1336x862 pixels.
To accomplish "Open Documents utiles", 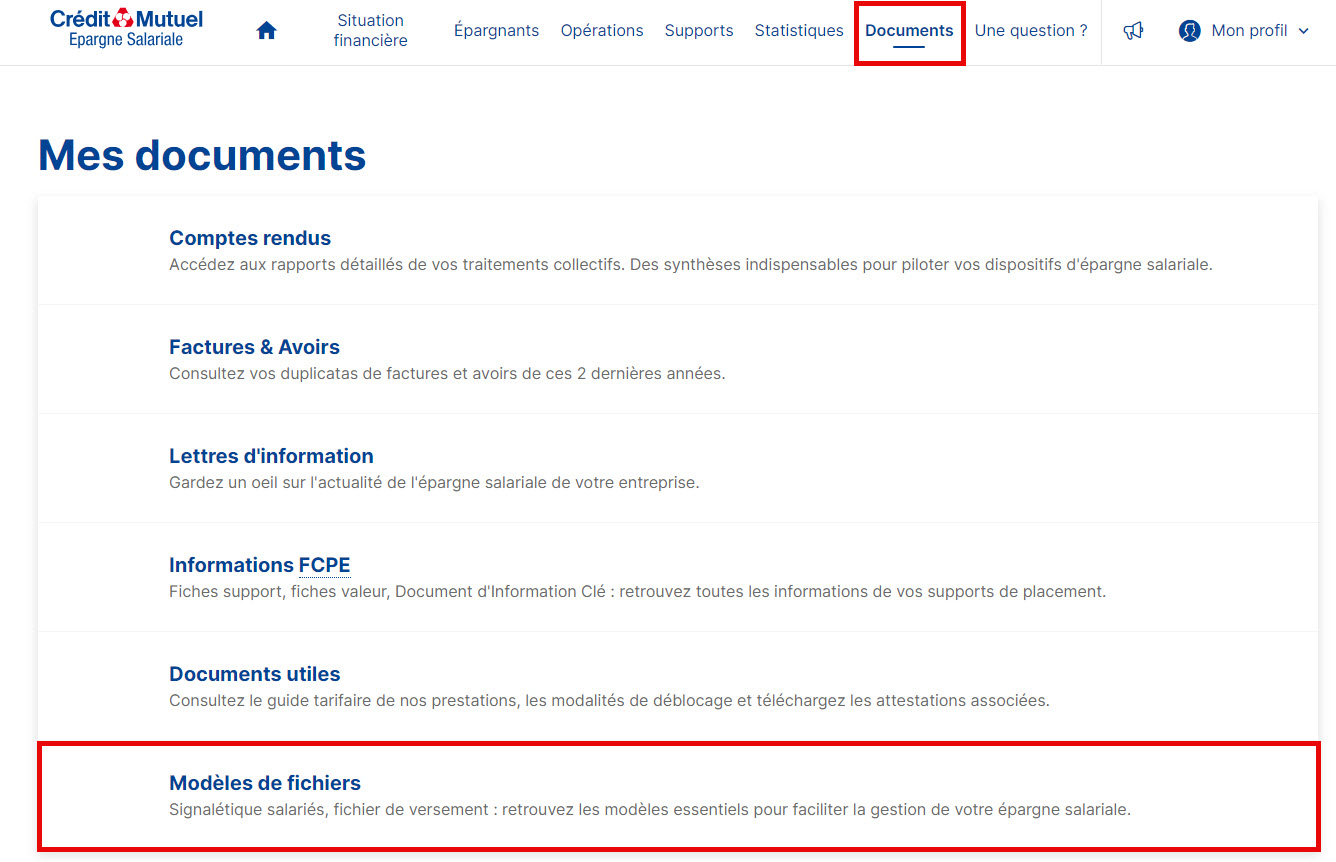I will tap(255, 674).
